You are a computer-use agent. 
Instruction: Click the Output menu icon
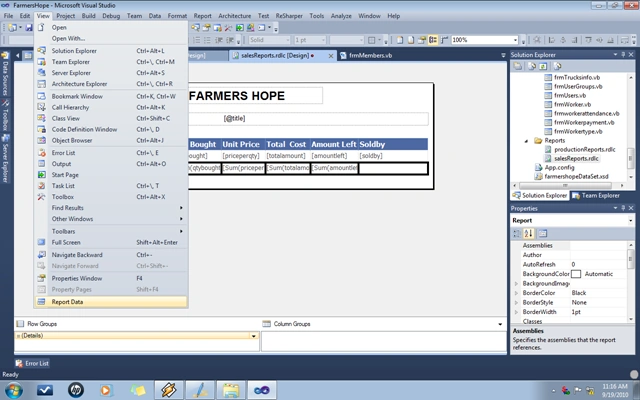41,164
